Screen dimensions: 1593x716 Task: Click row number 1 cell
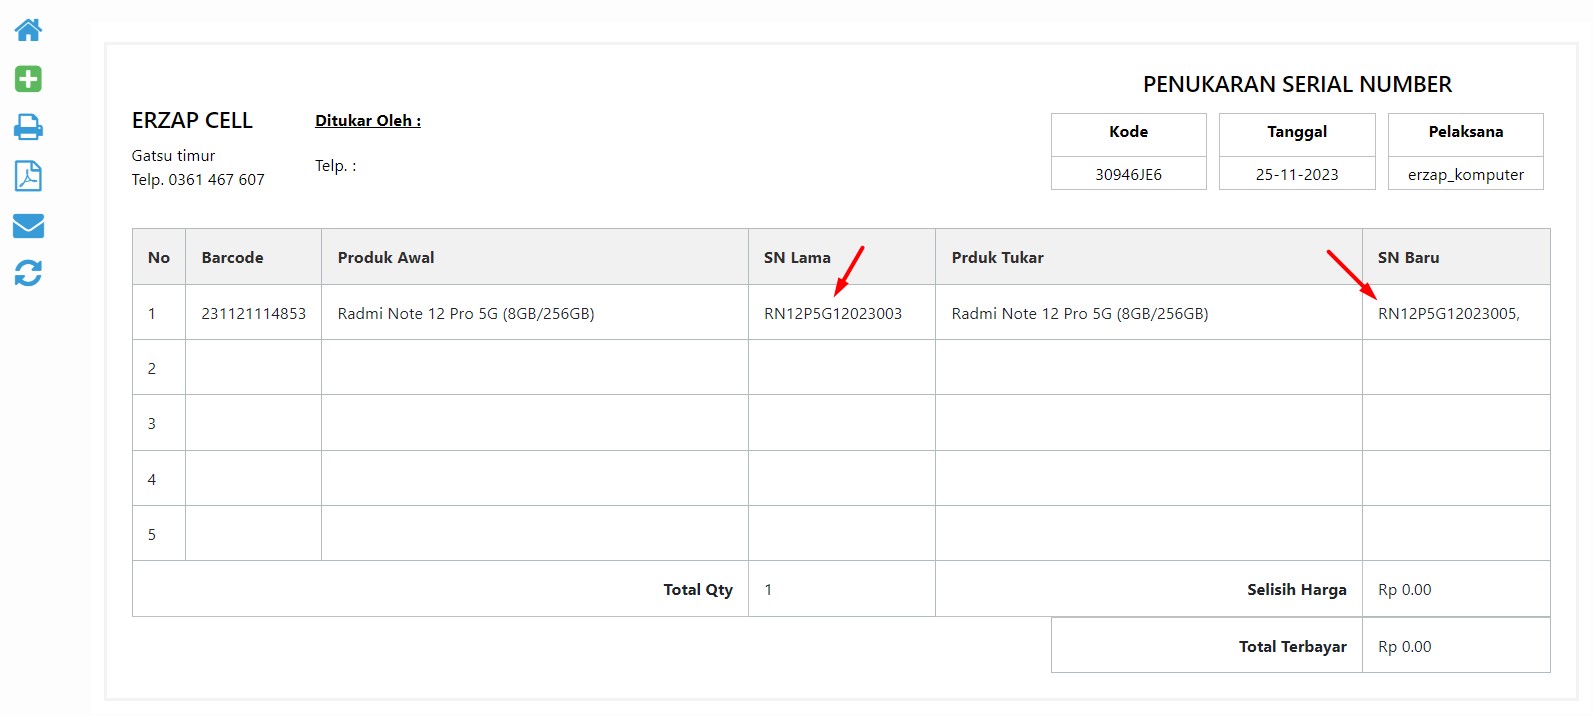[159, 313]
